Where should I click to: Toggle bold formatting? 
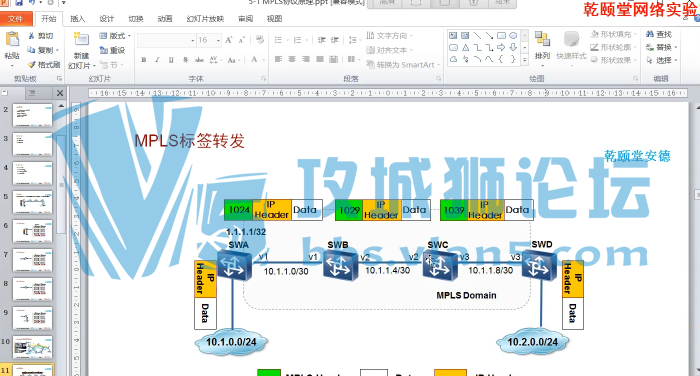click(144, 59)
